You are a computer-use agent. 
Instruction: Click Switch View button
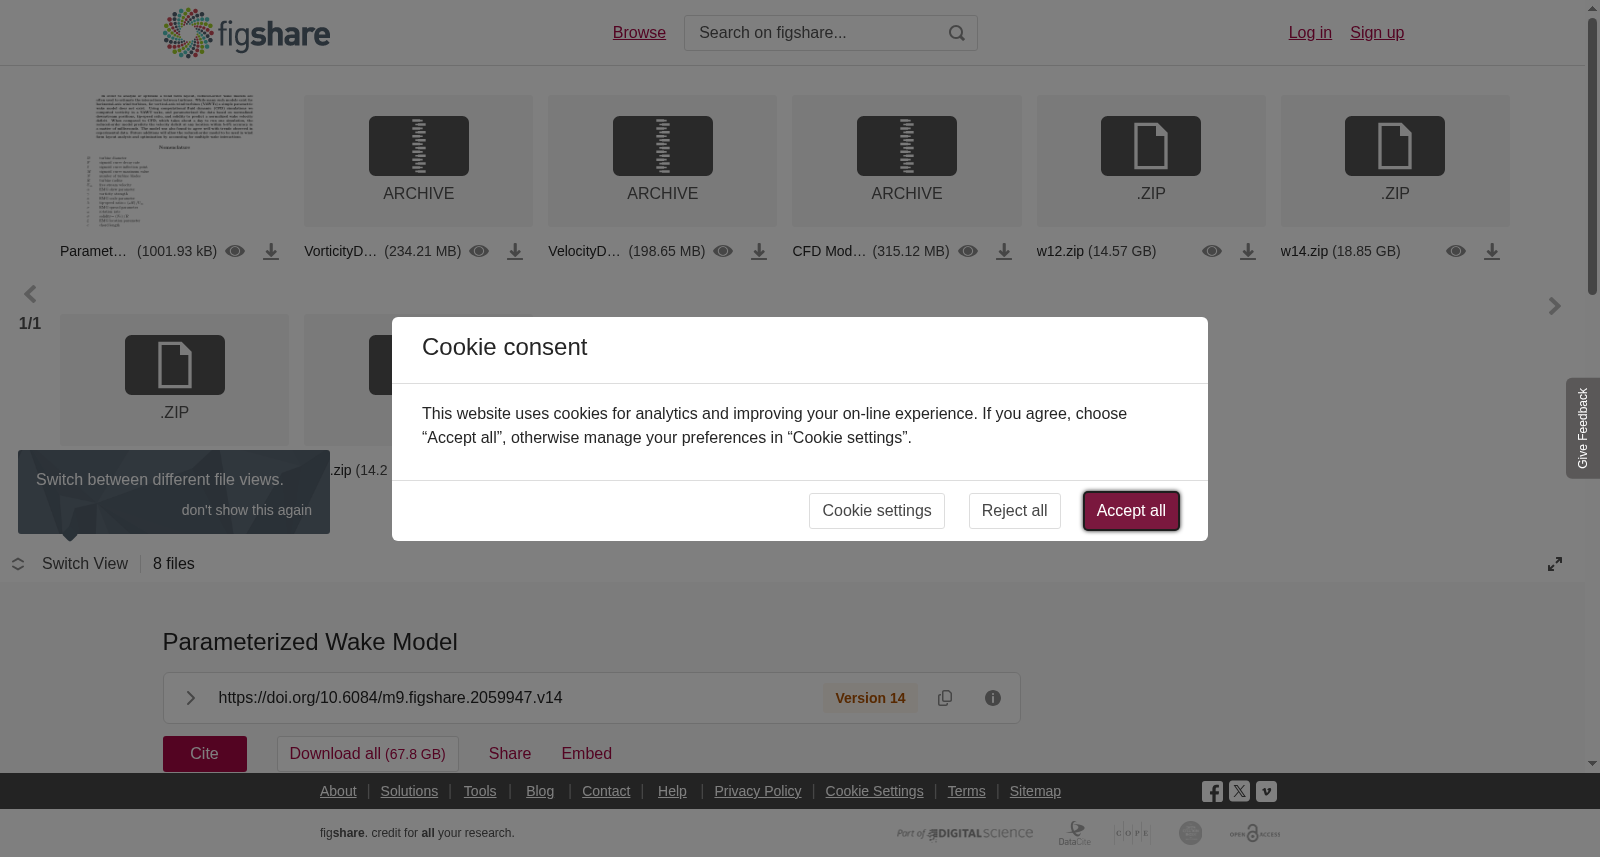70,564
